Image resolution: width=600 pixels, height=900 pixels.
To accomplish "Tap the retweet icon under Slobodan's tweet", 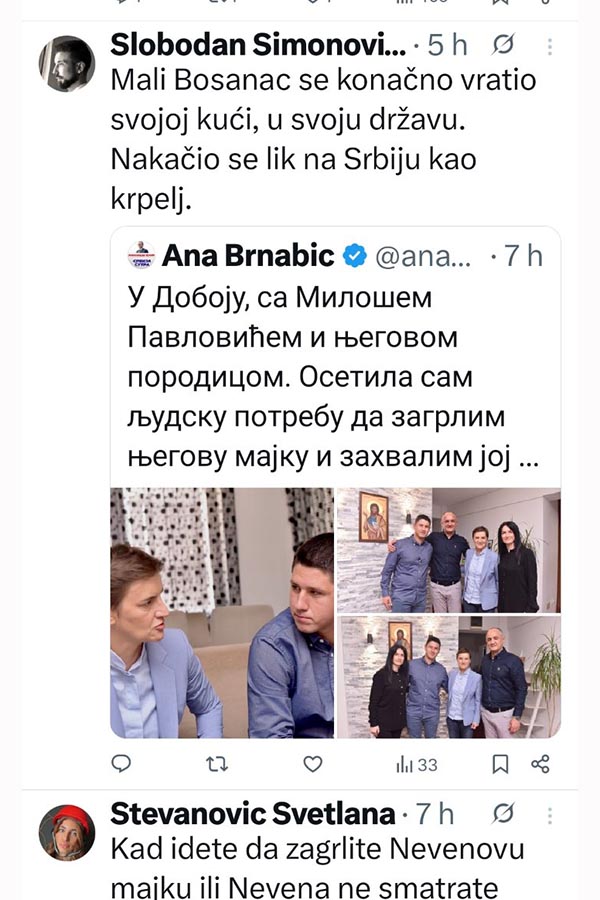I will point(217,764).
